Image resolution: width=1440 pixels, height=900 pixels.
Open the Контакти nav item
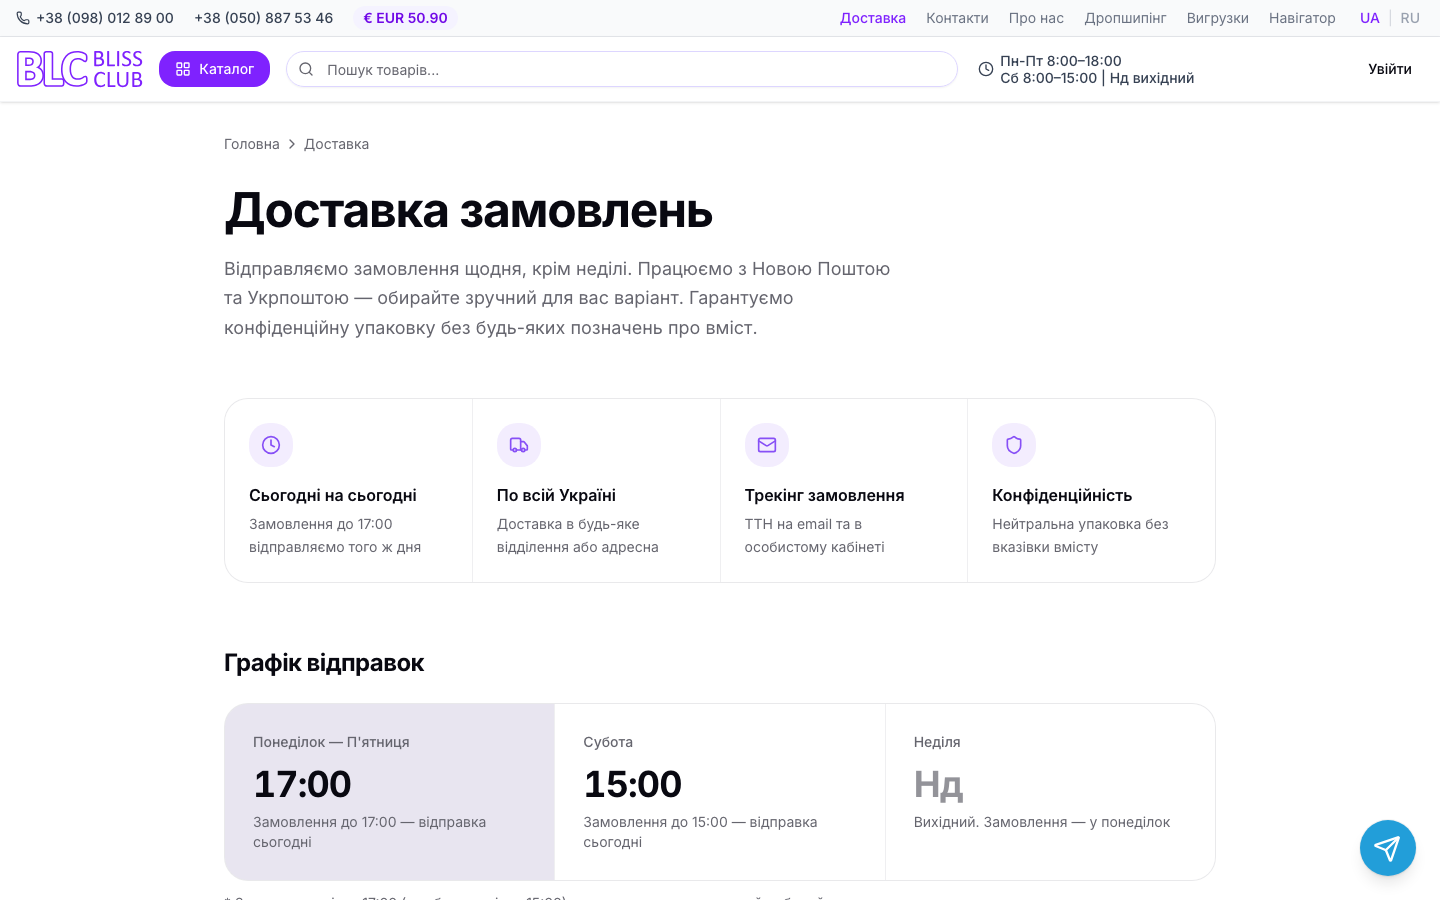tap(957, 18)
